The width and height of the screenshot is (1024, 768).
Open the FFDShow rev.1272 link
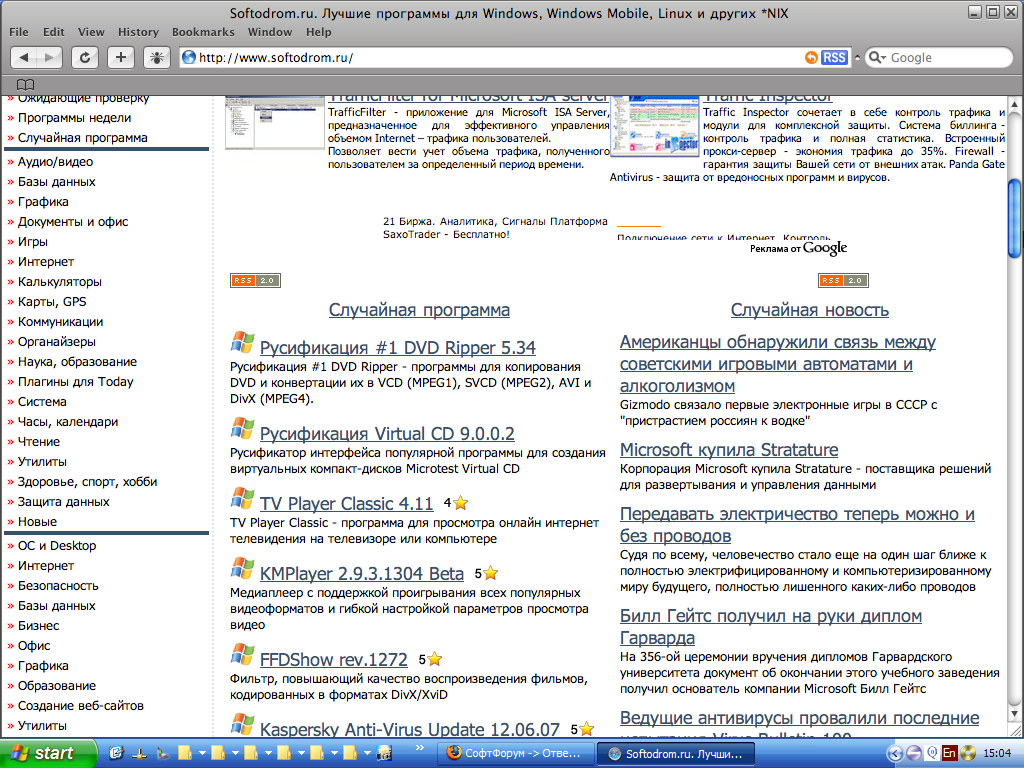[x=334, y=660]
